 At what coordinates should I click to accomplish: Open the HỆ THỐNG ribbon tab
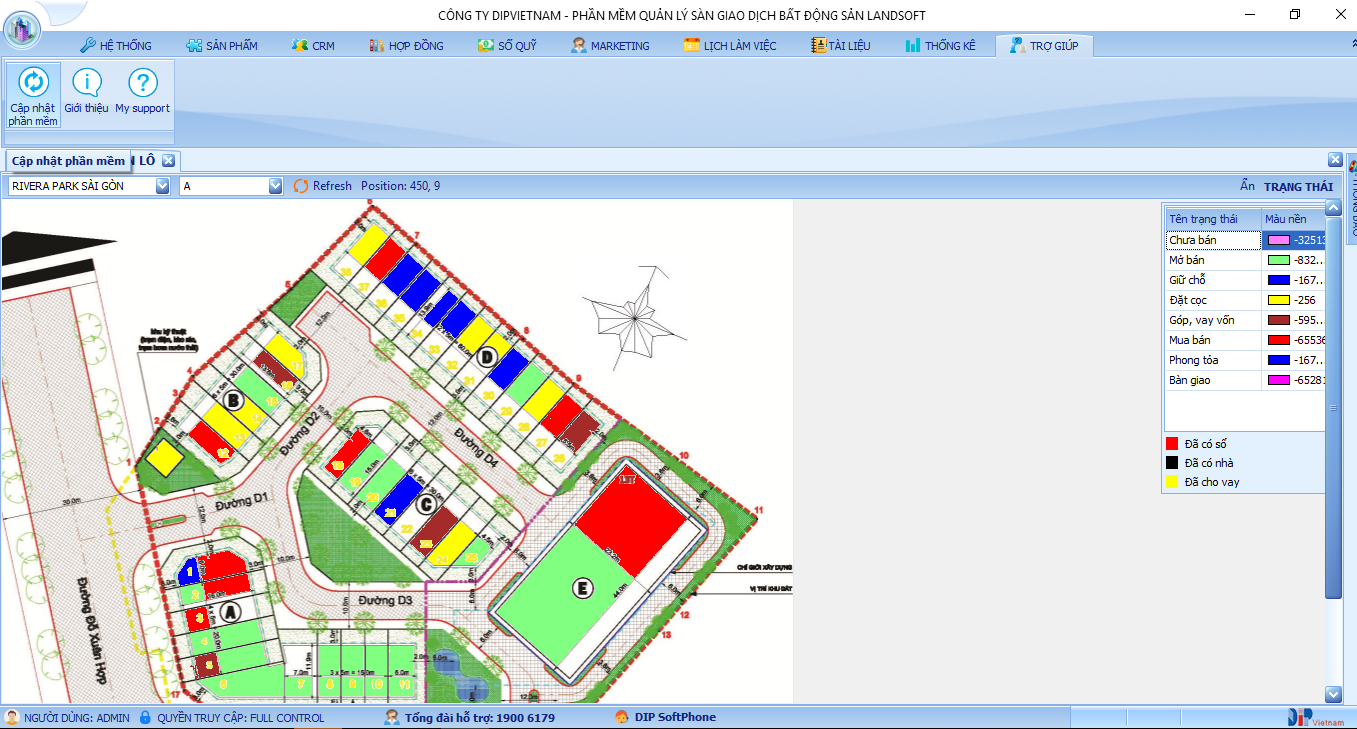click(x=116, y=46)
